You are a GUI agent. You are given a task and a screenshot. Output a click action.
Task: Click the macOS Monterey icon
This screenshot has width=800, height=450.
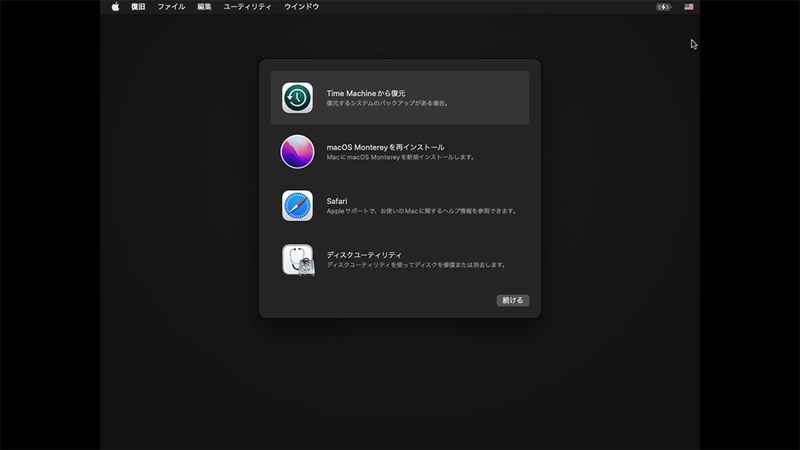(x=297, y=152)
